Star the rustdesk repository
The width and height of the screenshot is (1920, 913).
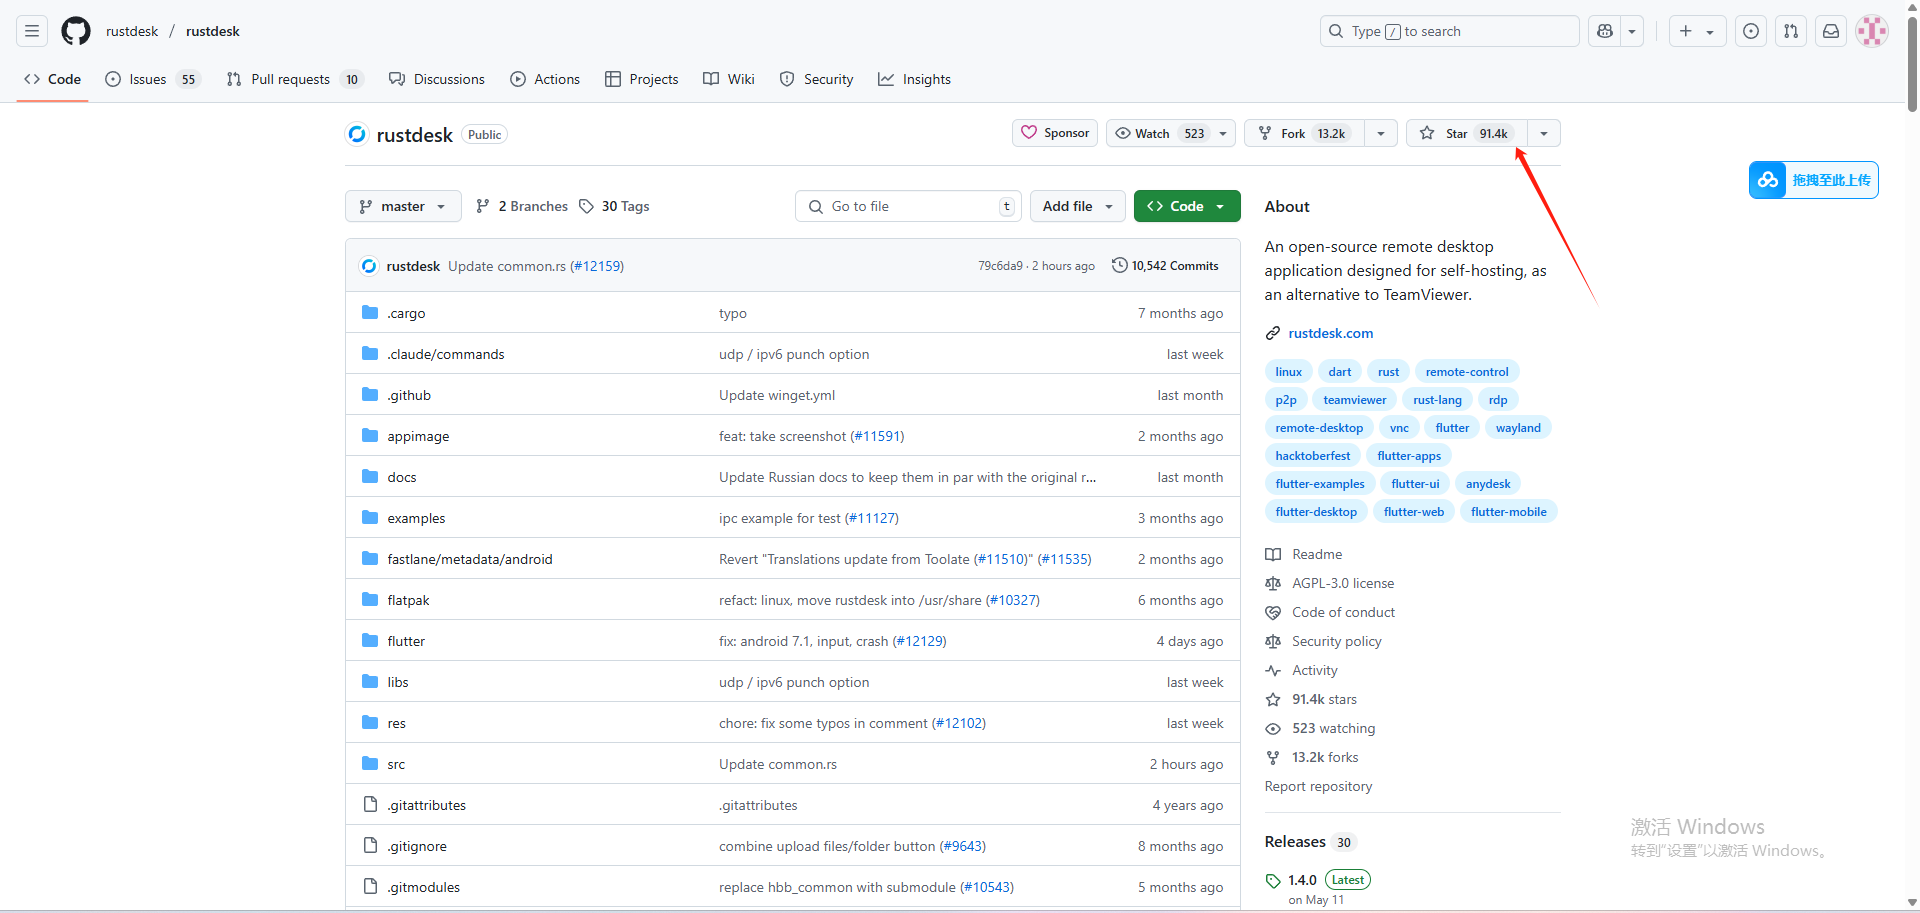[1466, 133]
